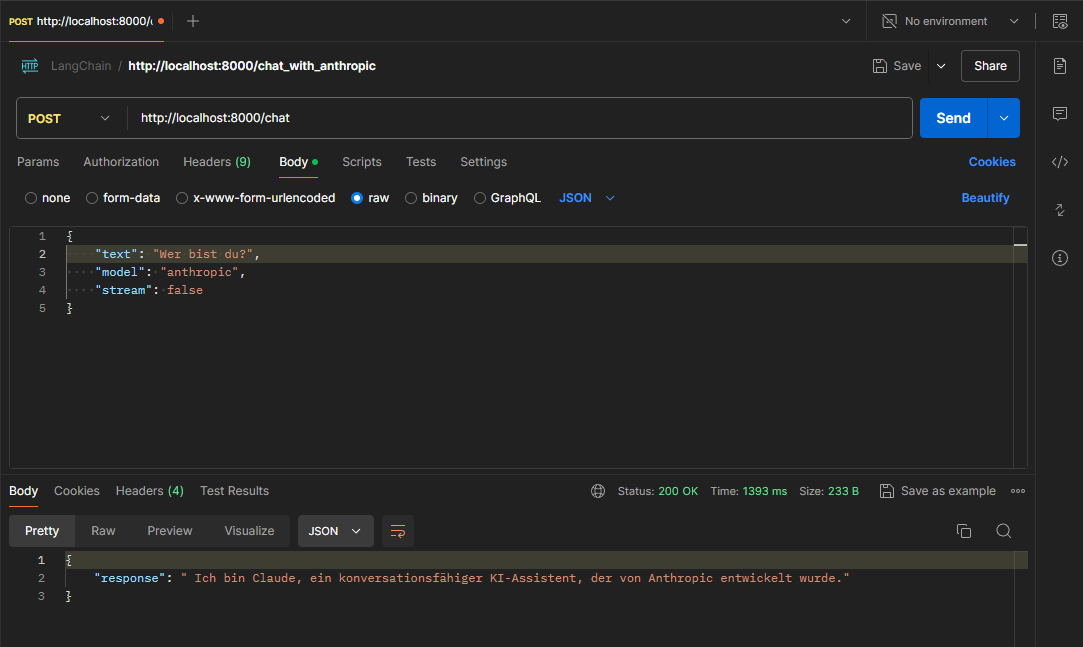The image size is (1083, 647).
Task: Open request Info icon in right sidebar
Action: 1060,258
